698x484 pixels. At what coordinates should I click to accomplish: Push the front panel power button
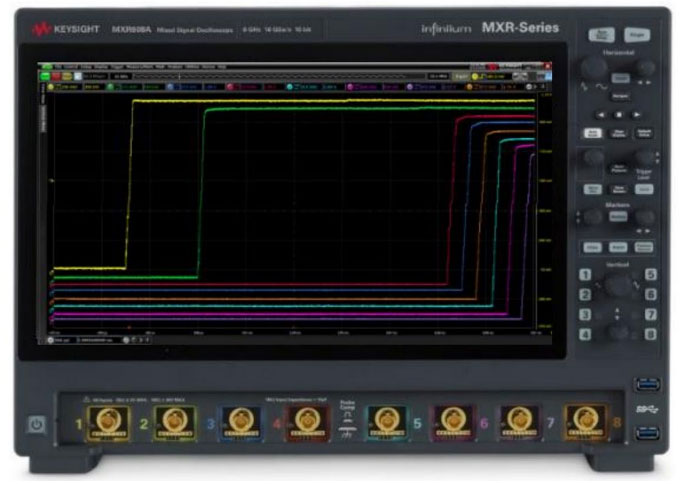37,424
